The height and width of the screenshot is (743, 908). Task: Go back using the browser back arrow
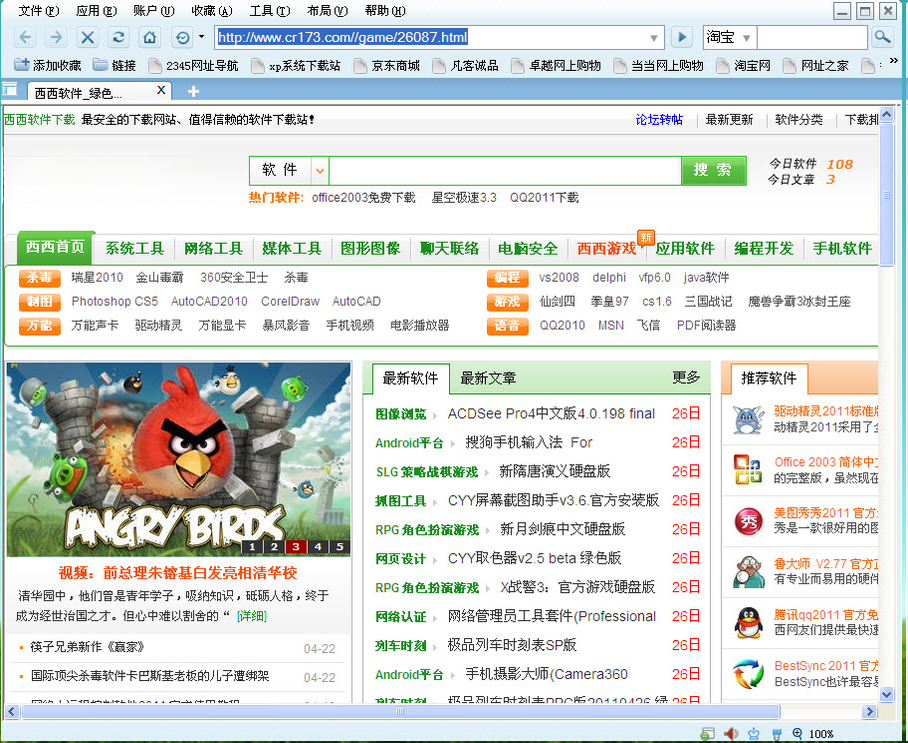click(25, 38)
